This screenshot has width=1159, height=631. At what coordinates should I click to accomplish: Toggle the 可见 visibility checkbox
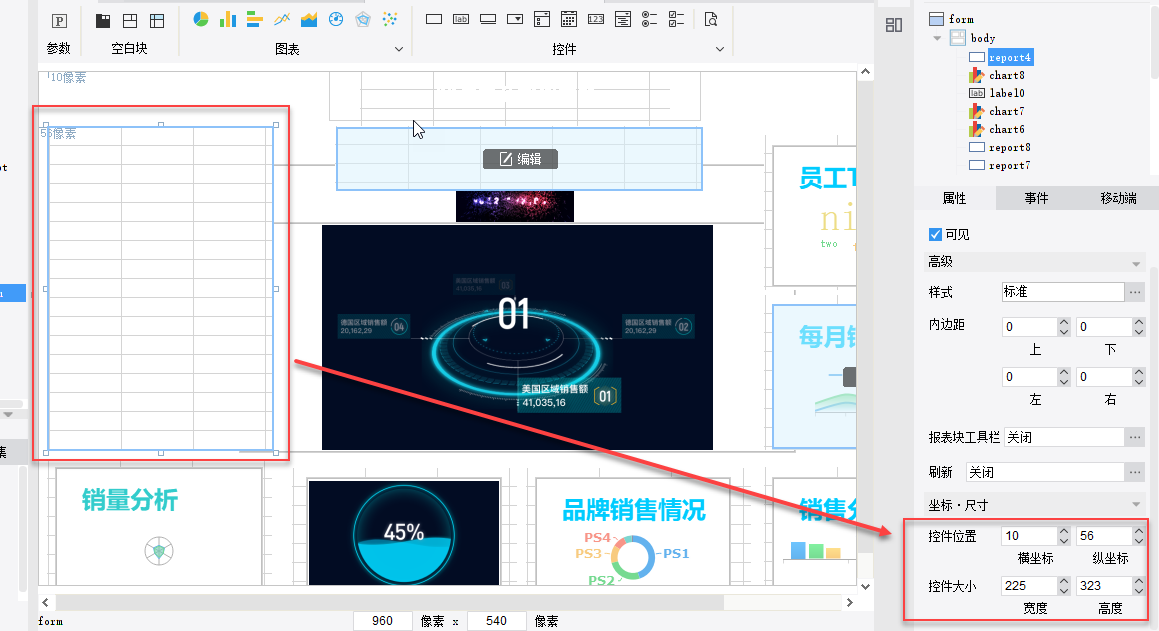935,234
